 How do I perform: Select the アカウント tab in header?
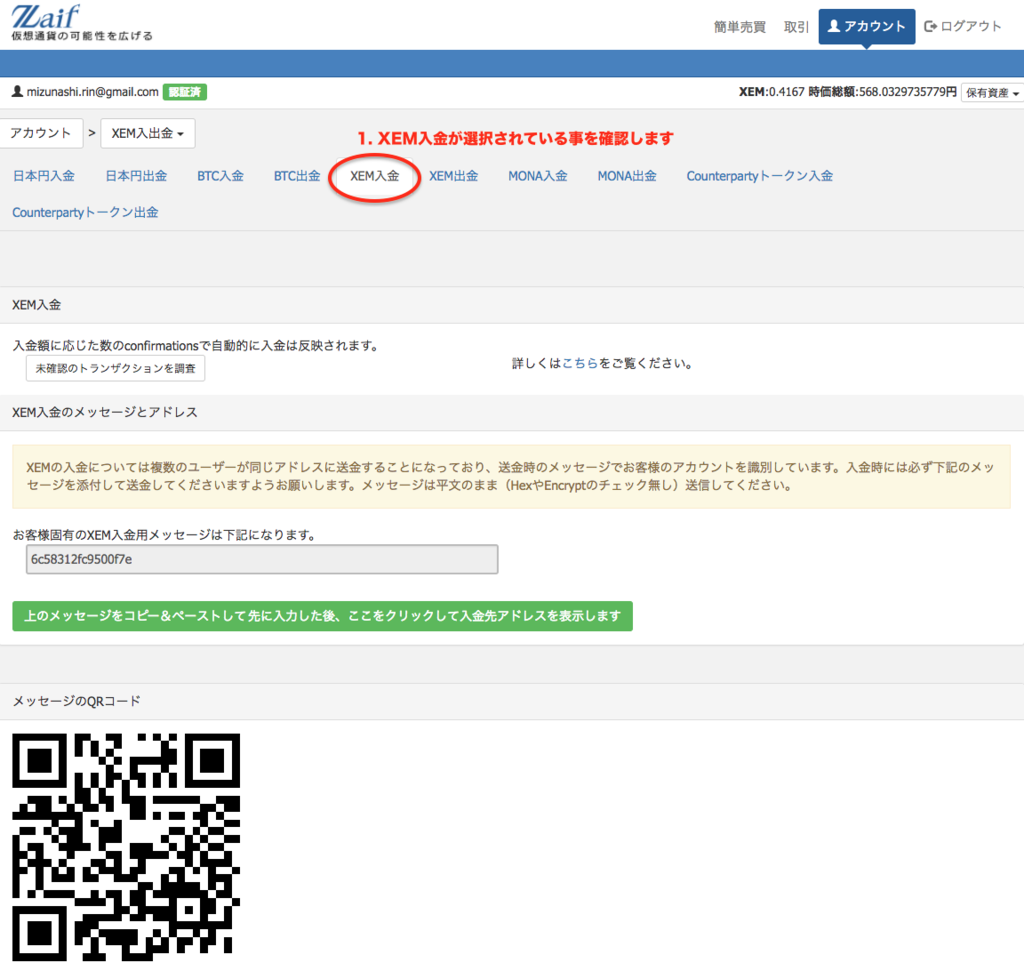click(867, 27)
